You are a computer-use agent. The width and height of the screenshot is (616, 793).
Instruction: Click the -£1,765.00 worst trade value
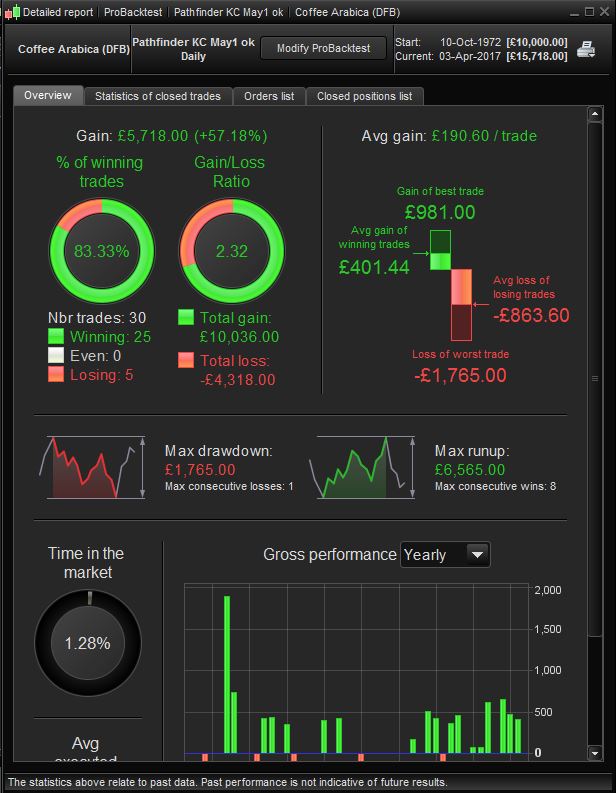[x=460, y=375]
